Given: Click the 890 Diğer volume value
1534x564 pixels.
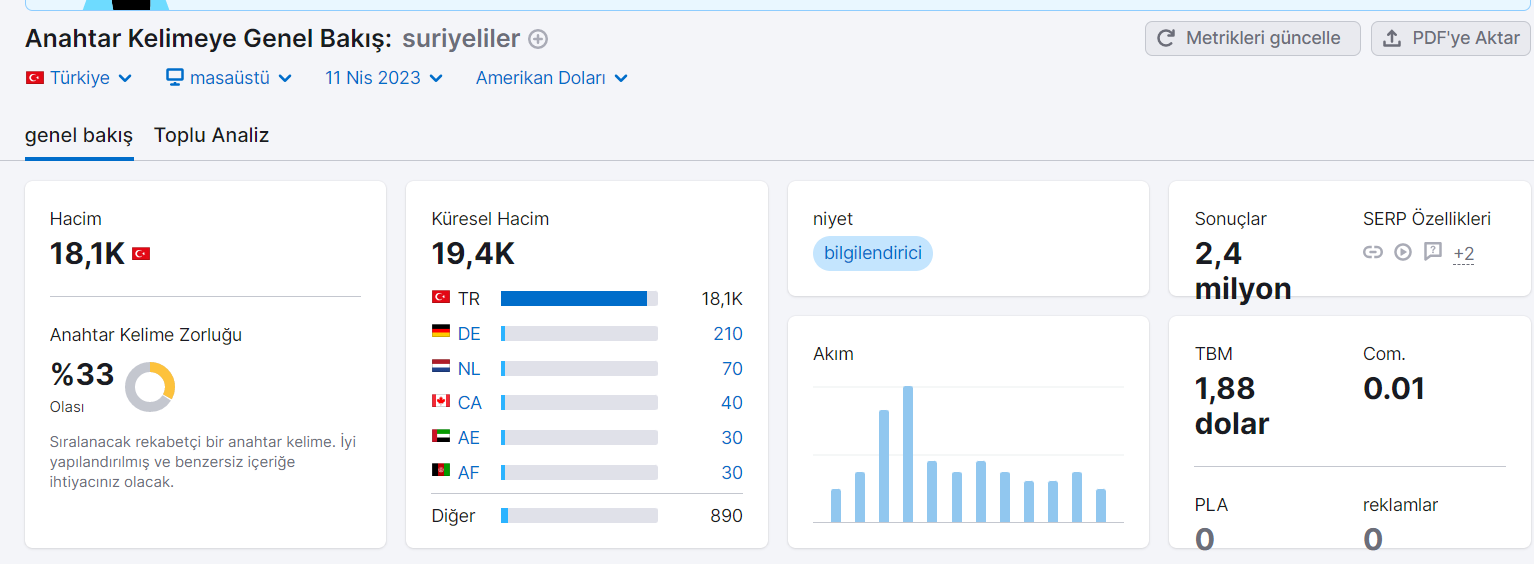Looking at the screenshot, I should 726,516.
